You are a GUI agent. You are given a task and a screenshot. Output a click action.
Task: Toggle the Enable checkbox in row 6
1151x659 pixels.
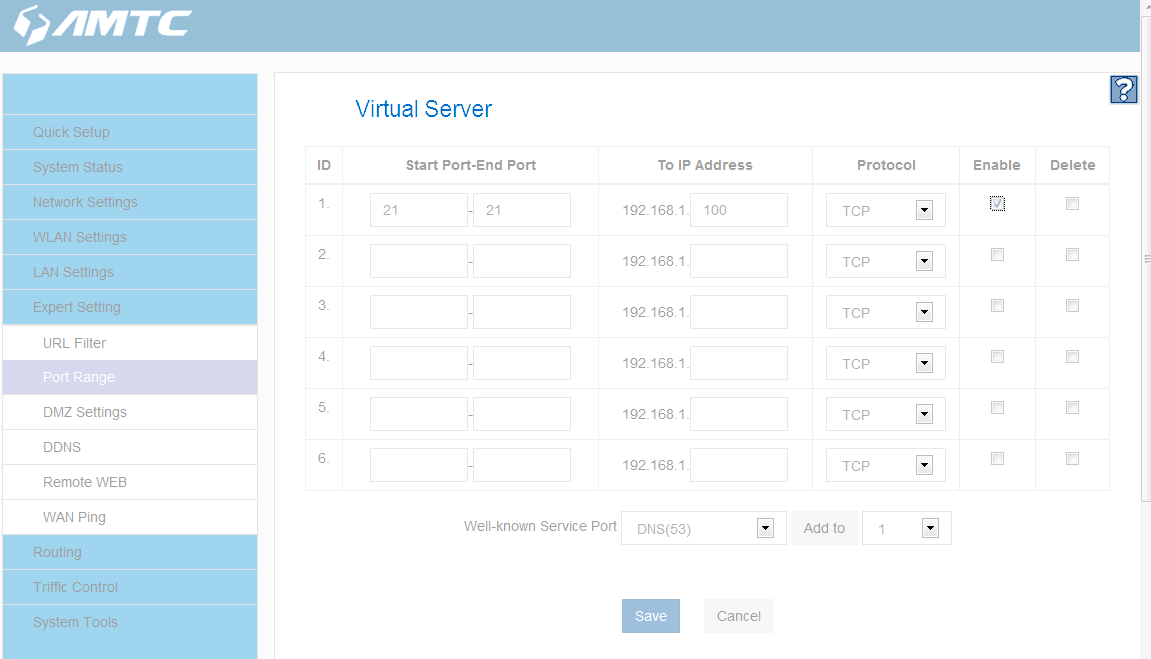[x=997, y=459]
